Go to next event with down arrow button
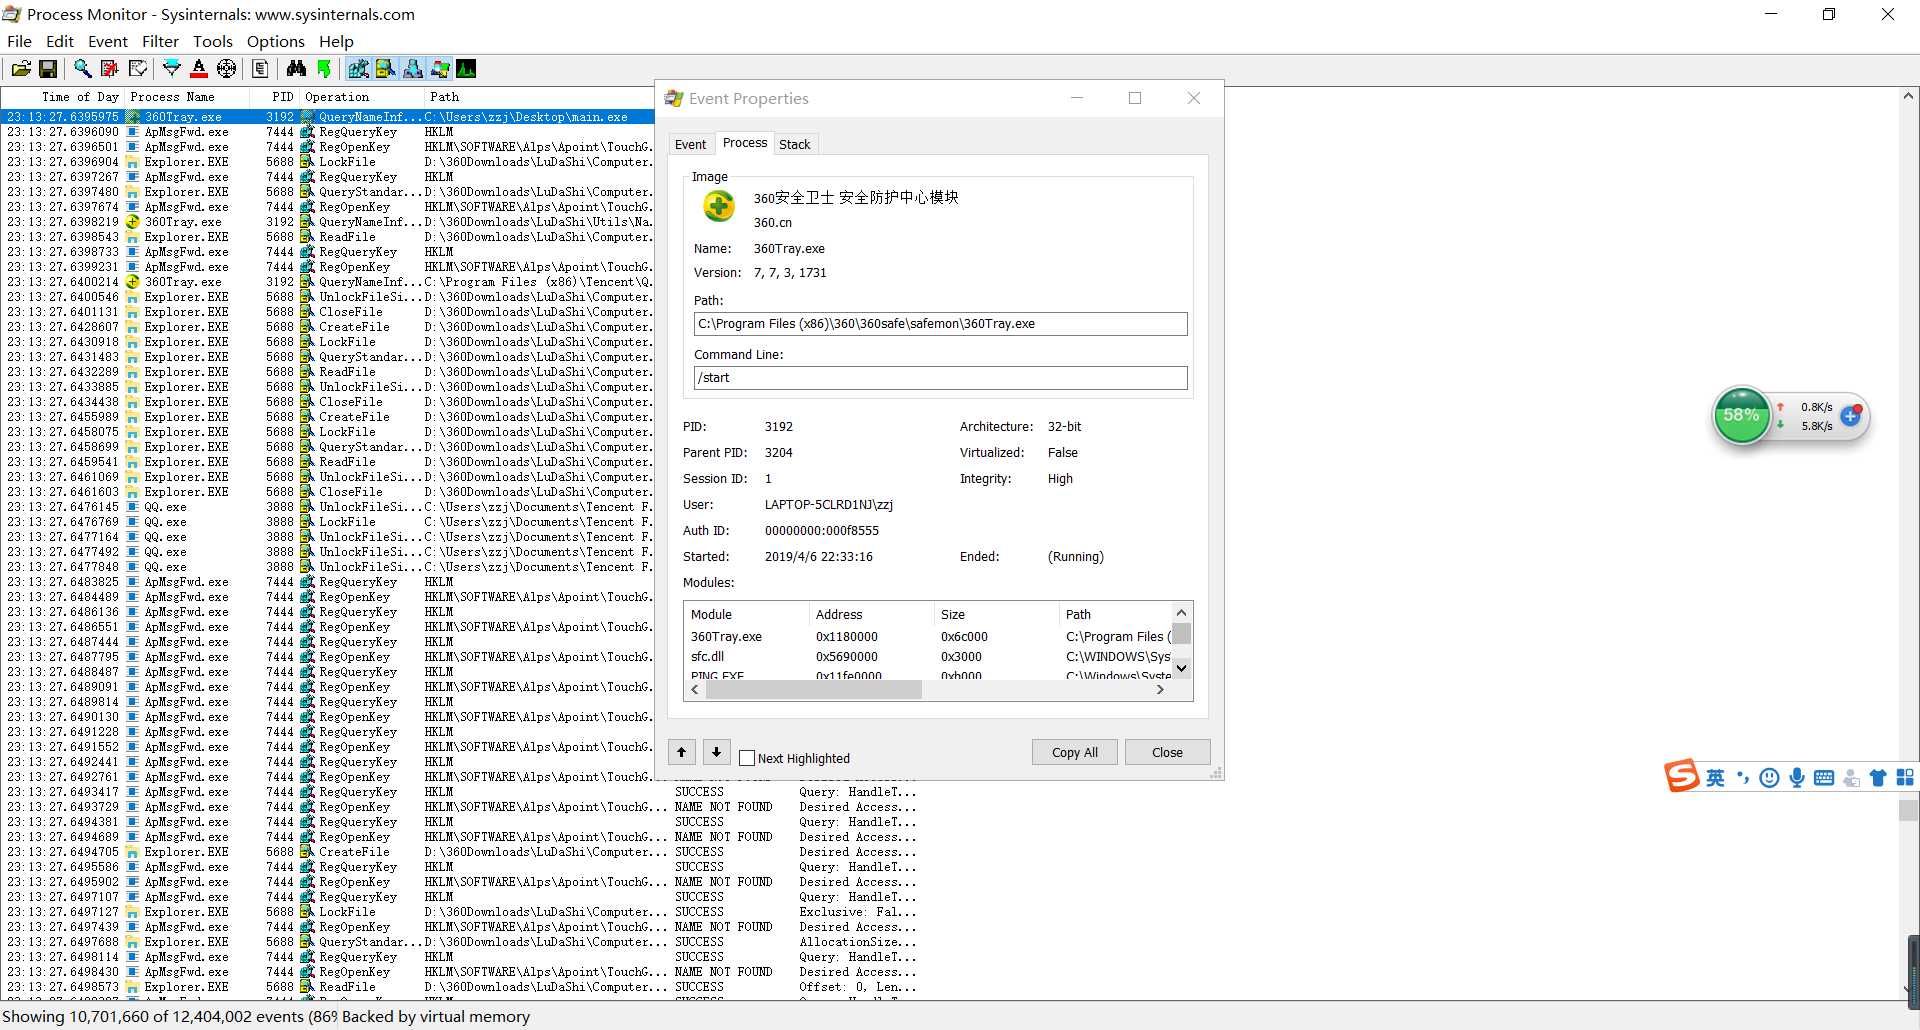The height and width of the screenshot is (1030, 1920). [x=716, y=752]
